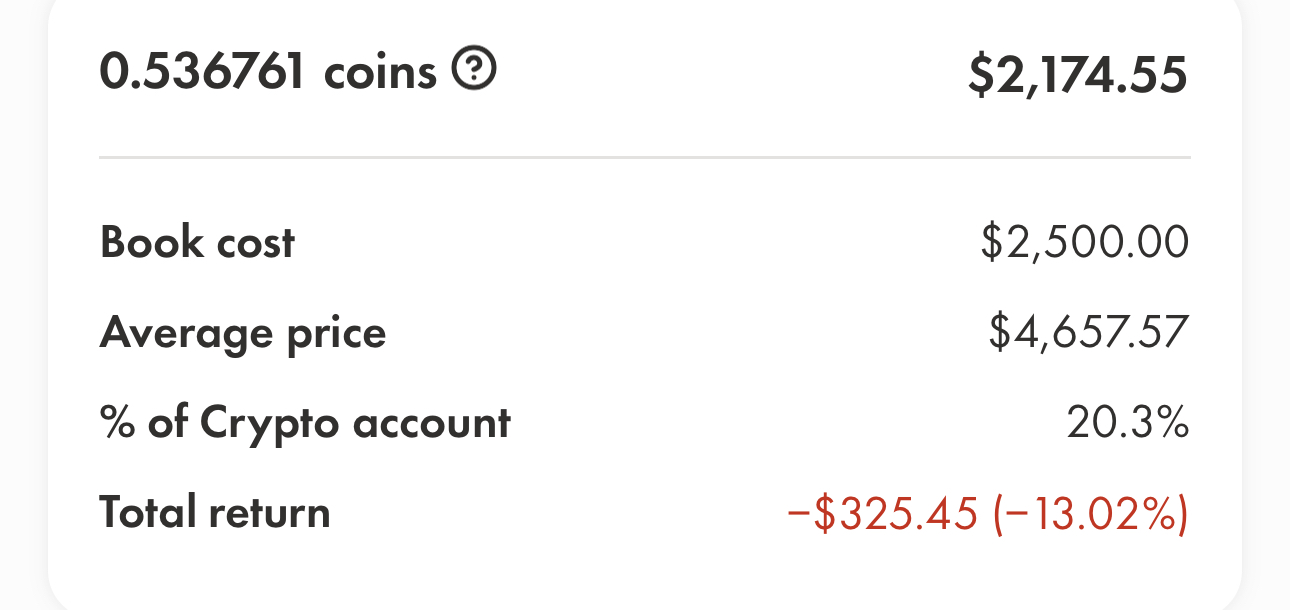Click the divider line under the coin amount
Viewport: 1290px width, 610px height.
pyautogui.click(x=645, y=157)
